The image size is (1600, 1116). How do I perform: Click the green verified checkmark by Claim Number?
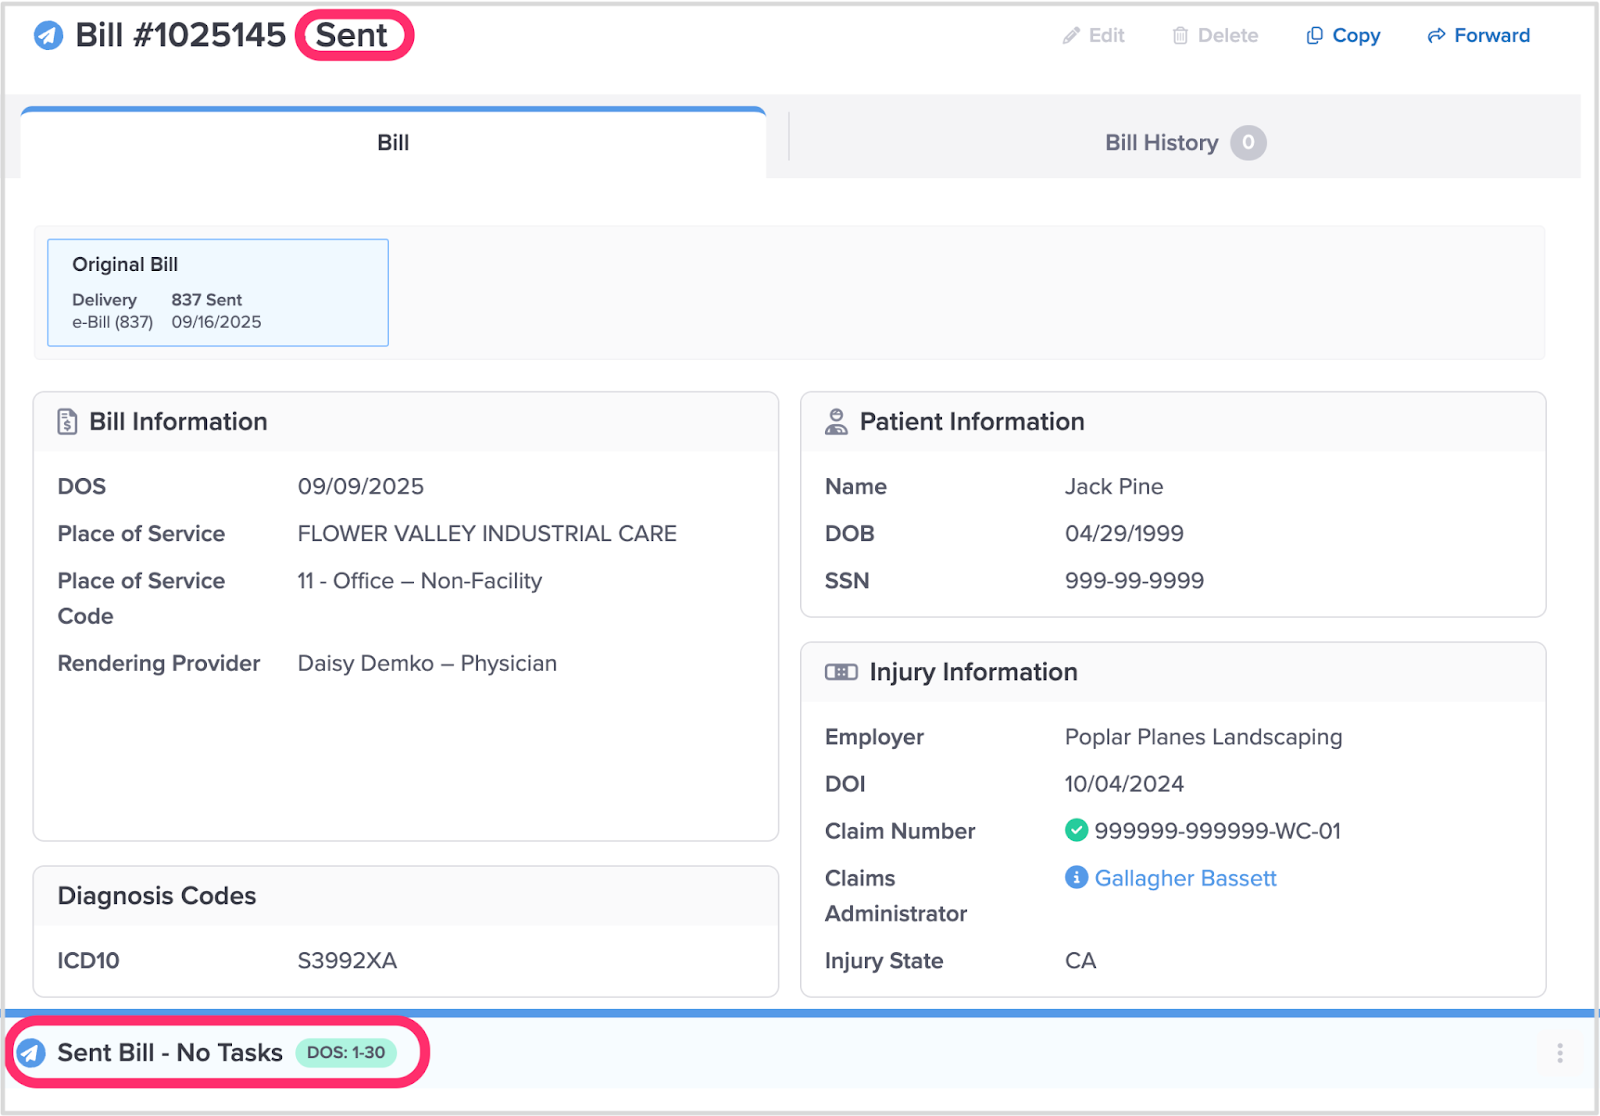(1076, 830)
